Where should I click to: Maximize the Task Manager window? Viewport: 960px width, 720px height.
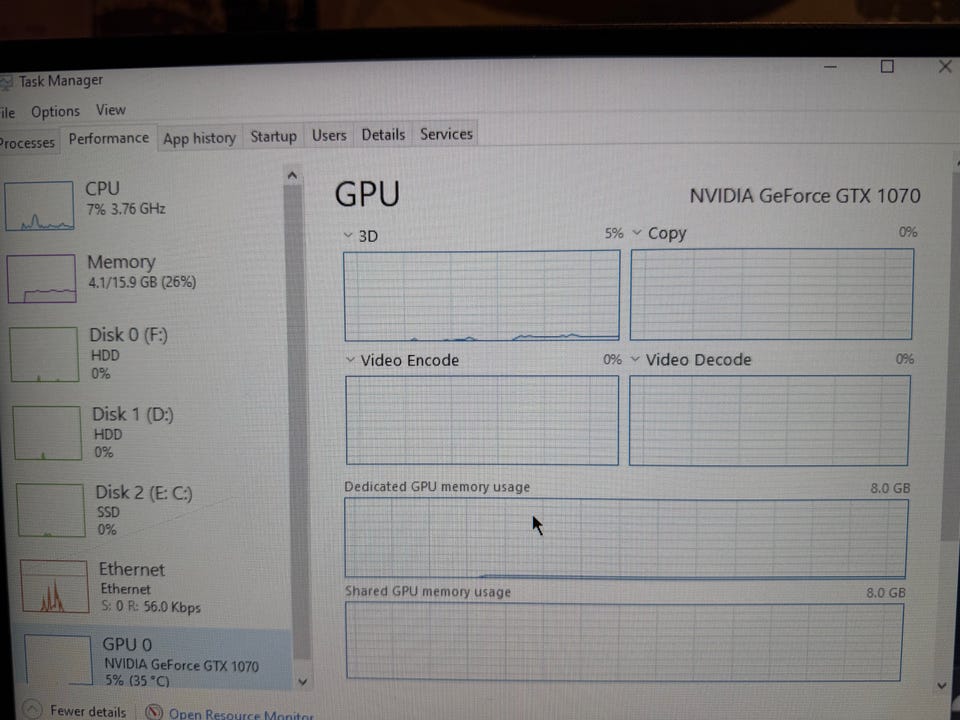pos(887,66)
